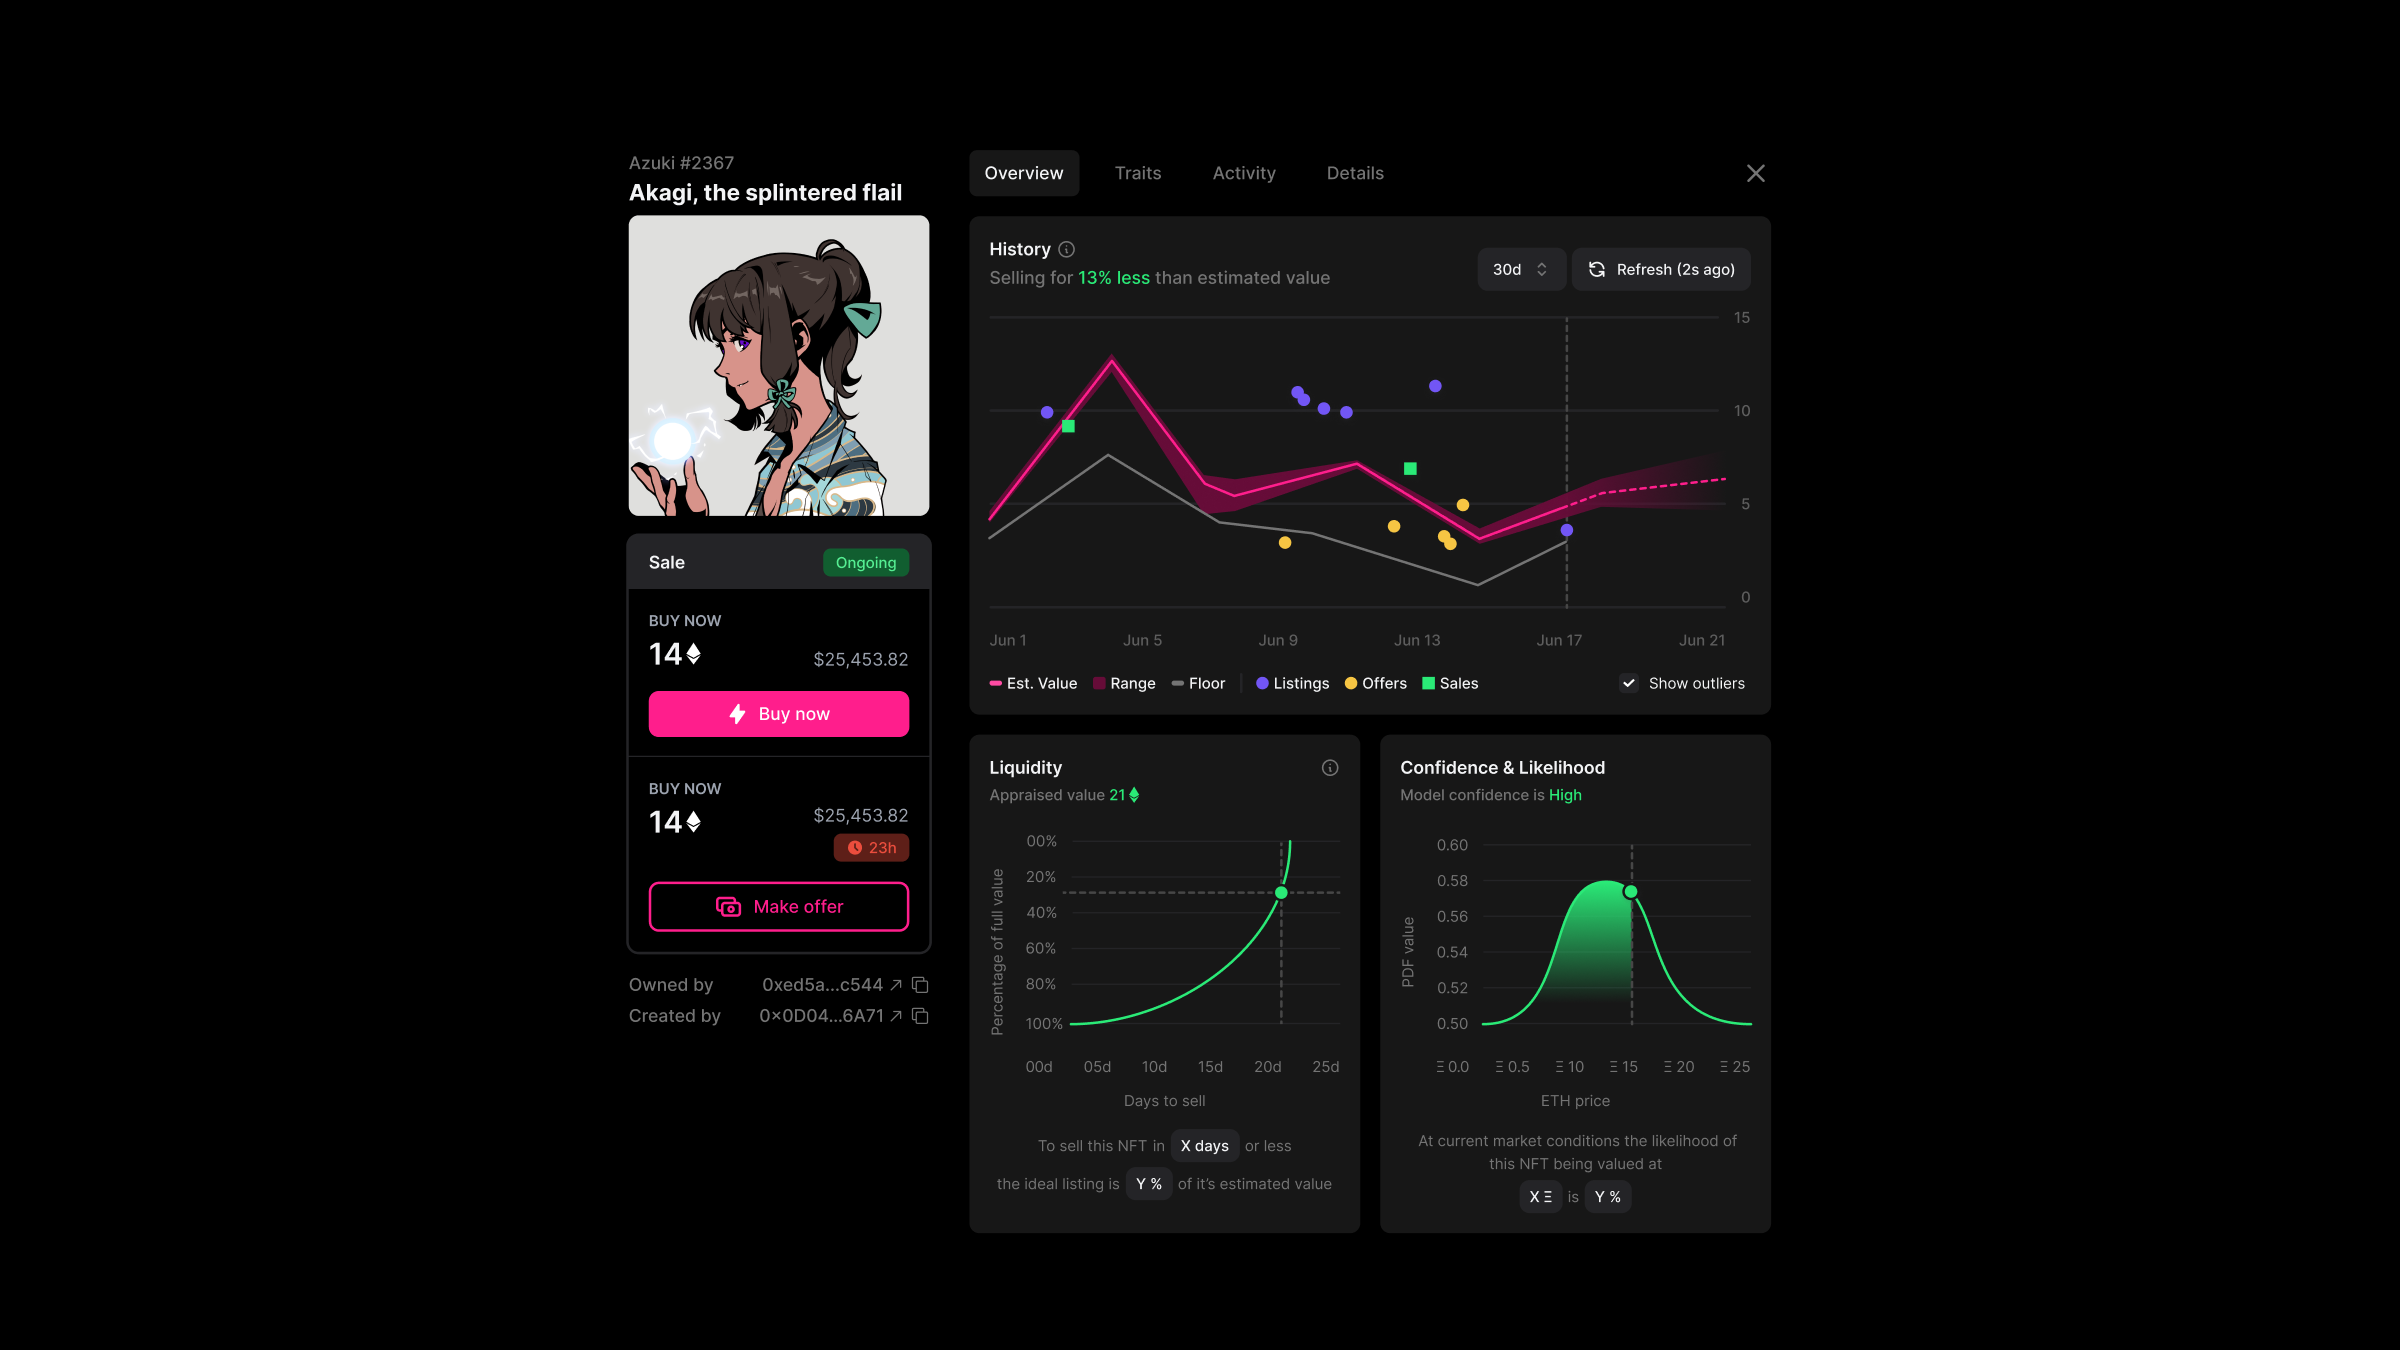Switch to the Activity tab

pyautogui.click(x=1243, y=173)
